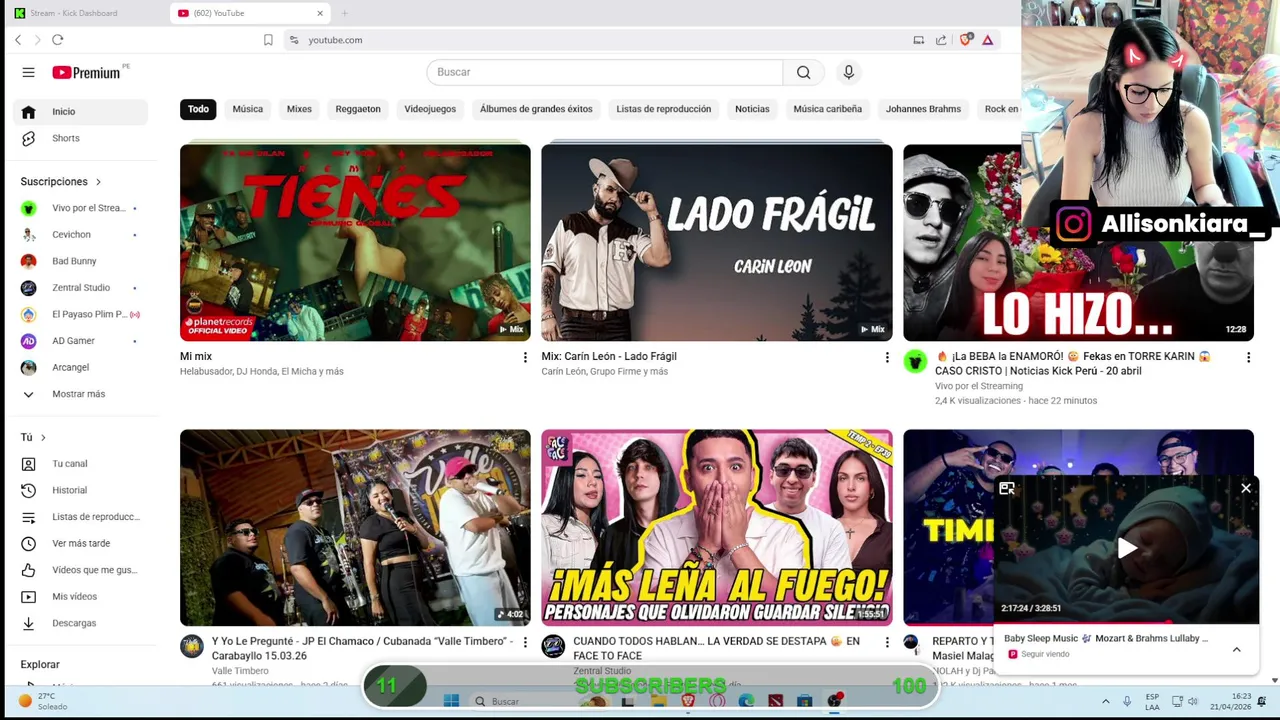Expand the miniplayer to the watch page
Viewport: 1280px width, 720px height.
click(x=1007, y=488)
